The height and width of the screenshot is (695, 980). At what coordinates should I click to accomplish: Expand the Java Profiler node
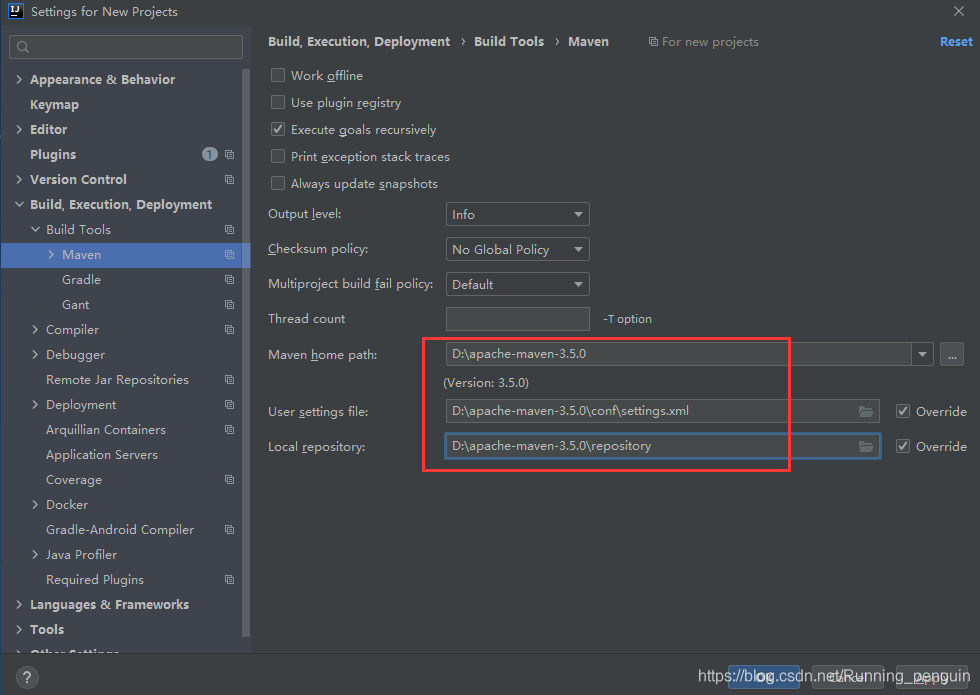coord(35,554)
